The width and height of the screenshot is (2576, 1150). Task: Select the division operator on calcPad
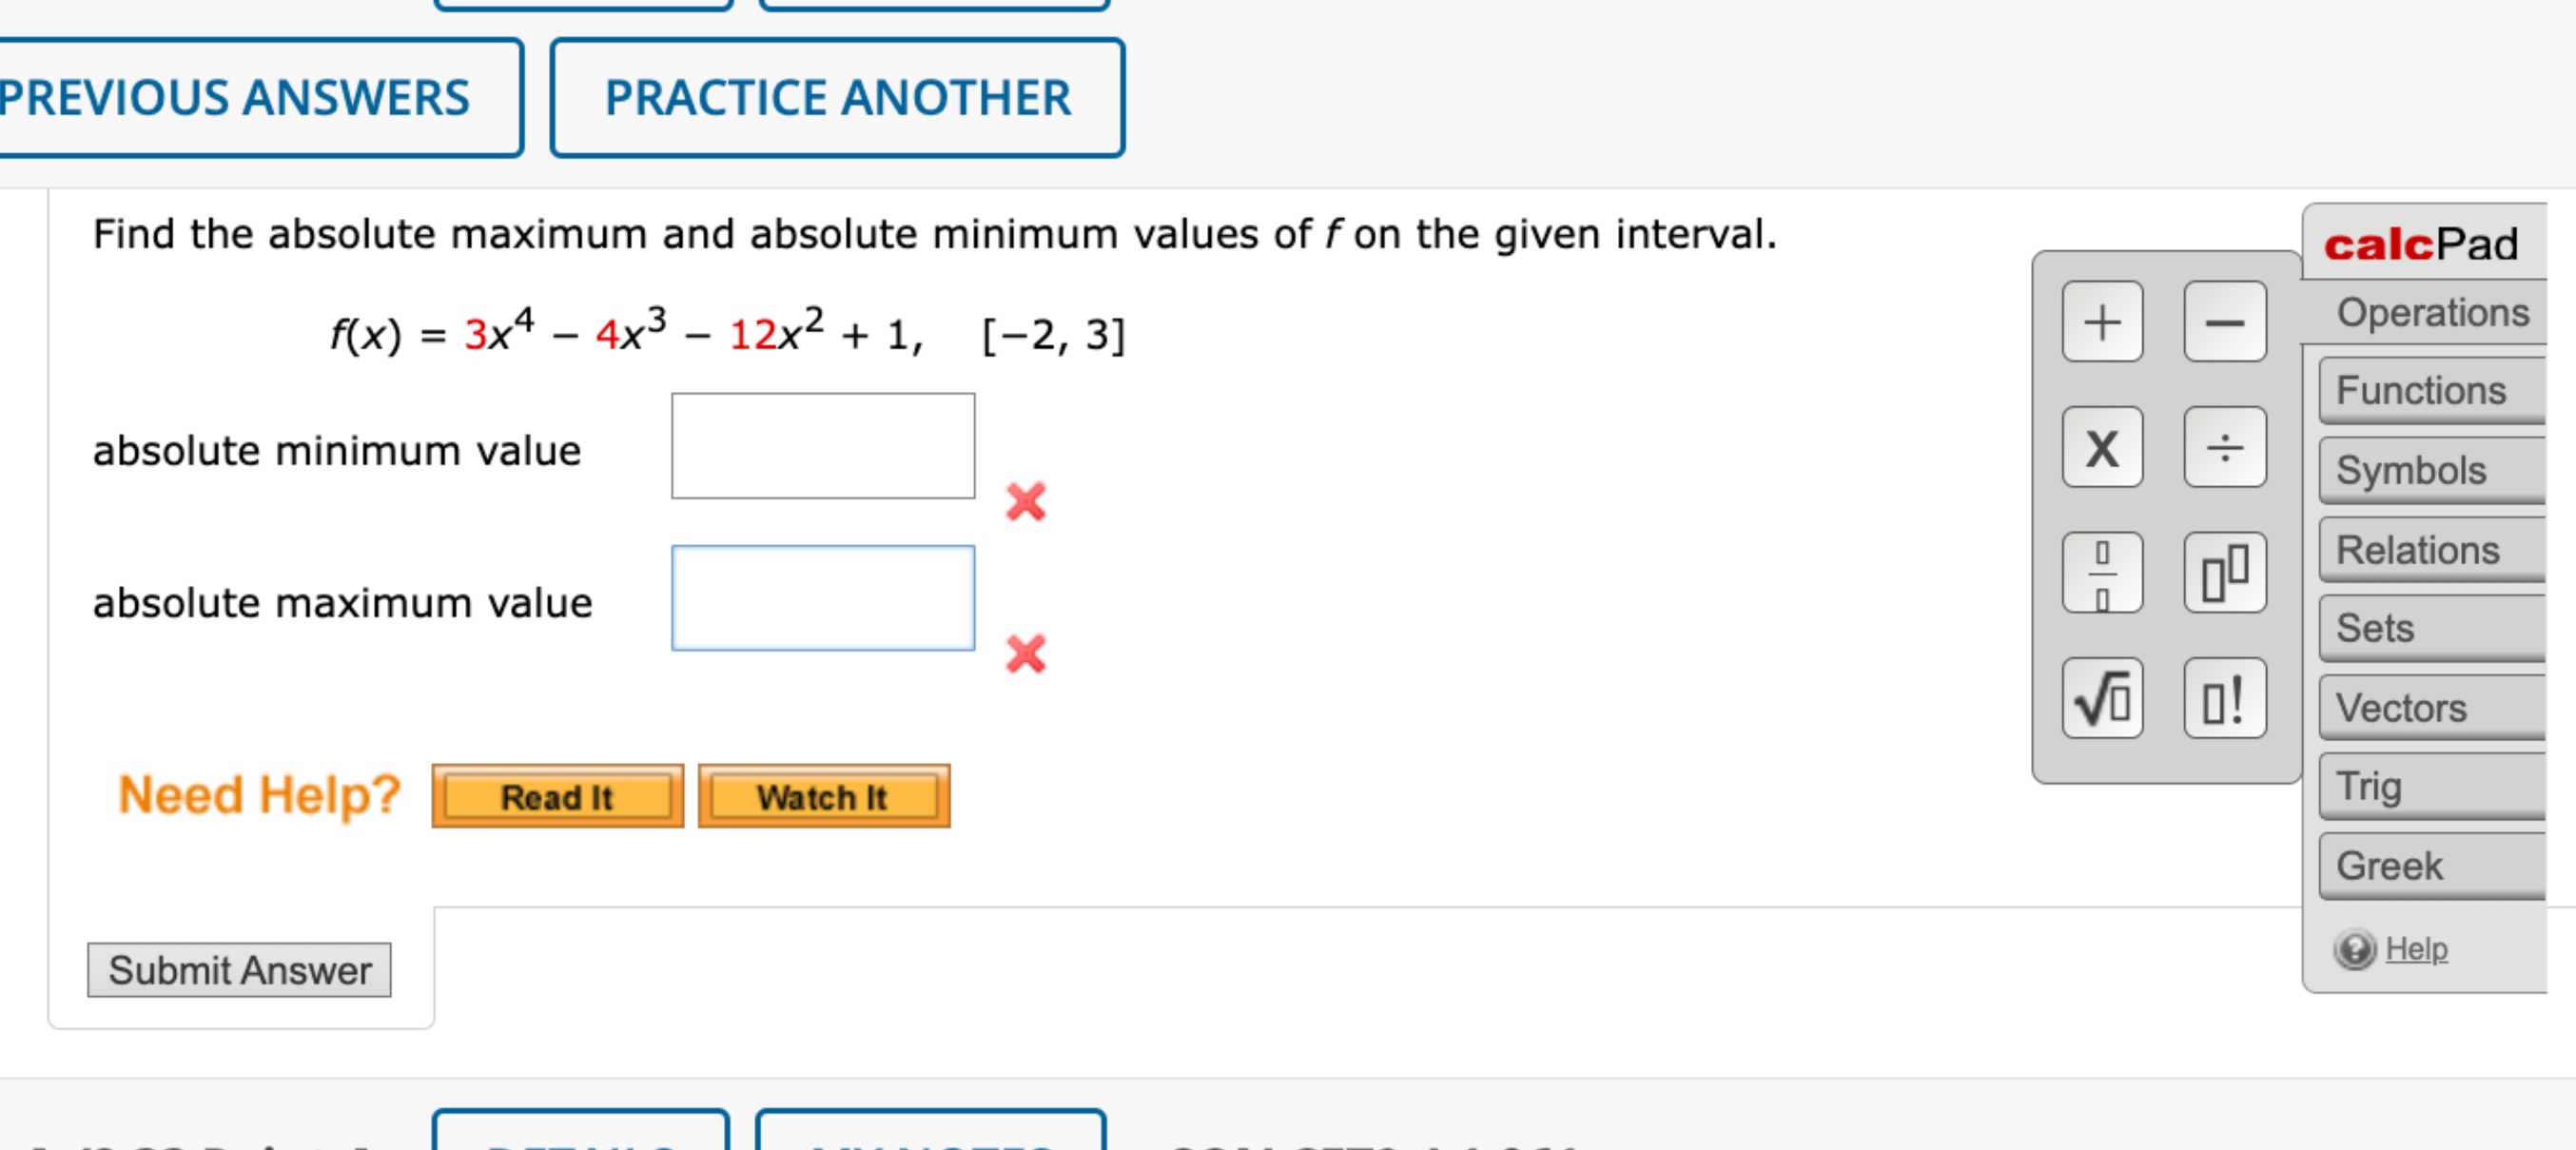point(2226,448)
